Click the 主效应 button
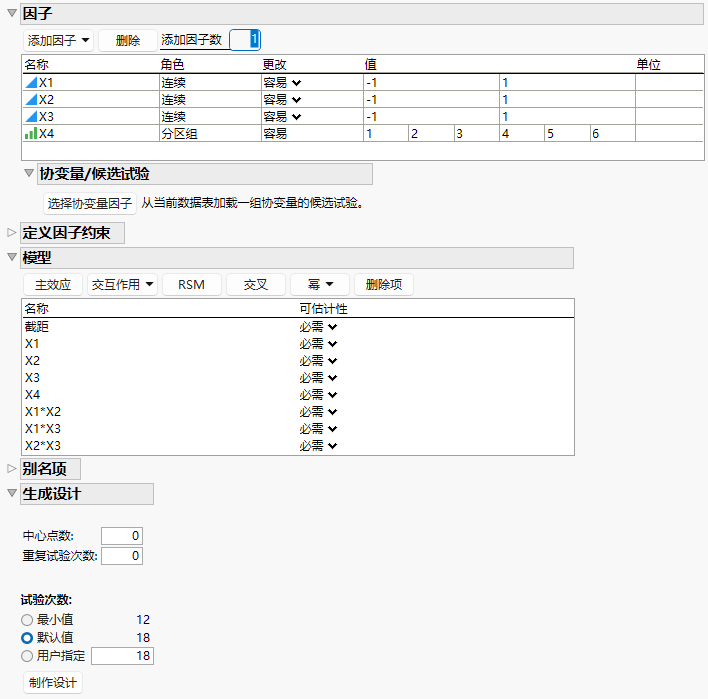This screenshot has height=699, width=708. [x=53, y=284]
